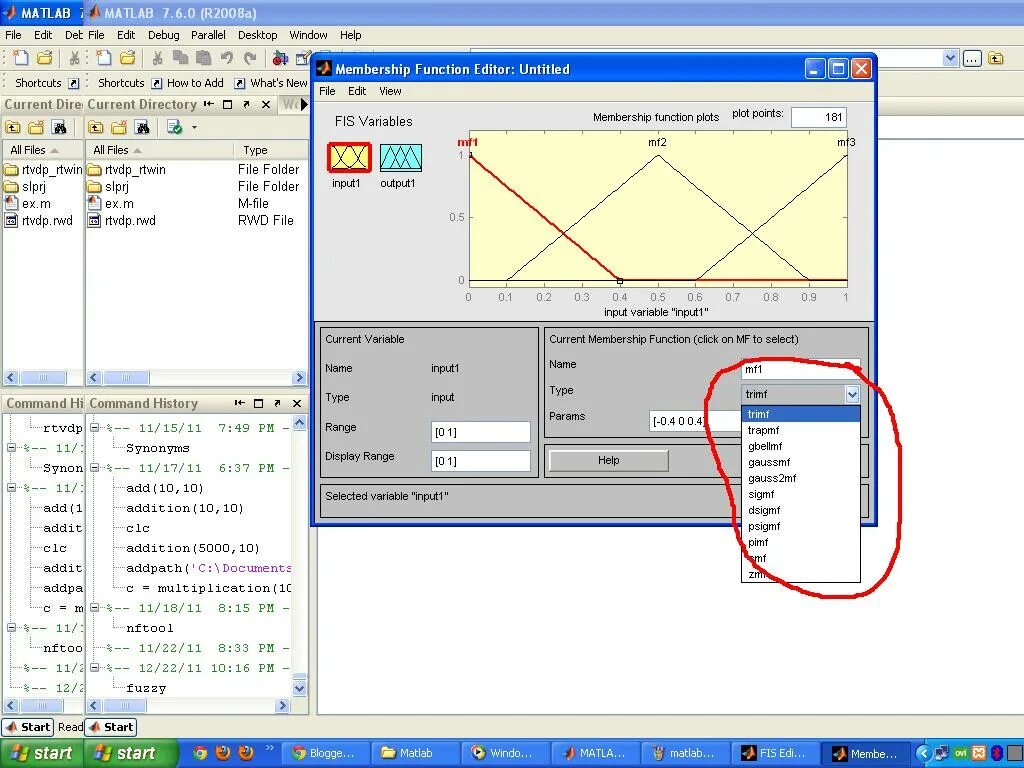The height and width of the screenshot is (768, 1024).
Task: Select the output1 FIS variable icon
Action: coord(400,157)
